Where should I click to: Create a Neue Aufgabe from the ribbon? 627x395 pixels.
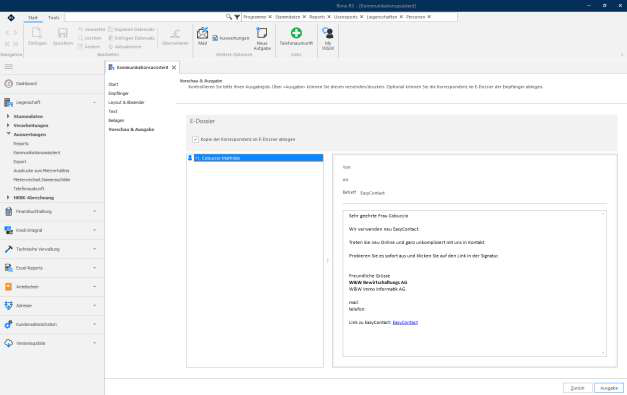262,38
